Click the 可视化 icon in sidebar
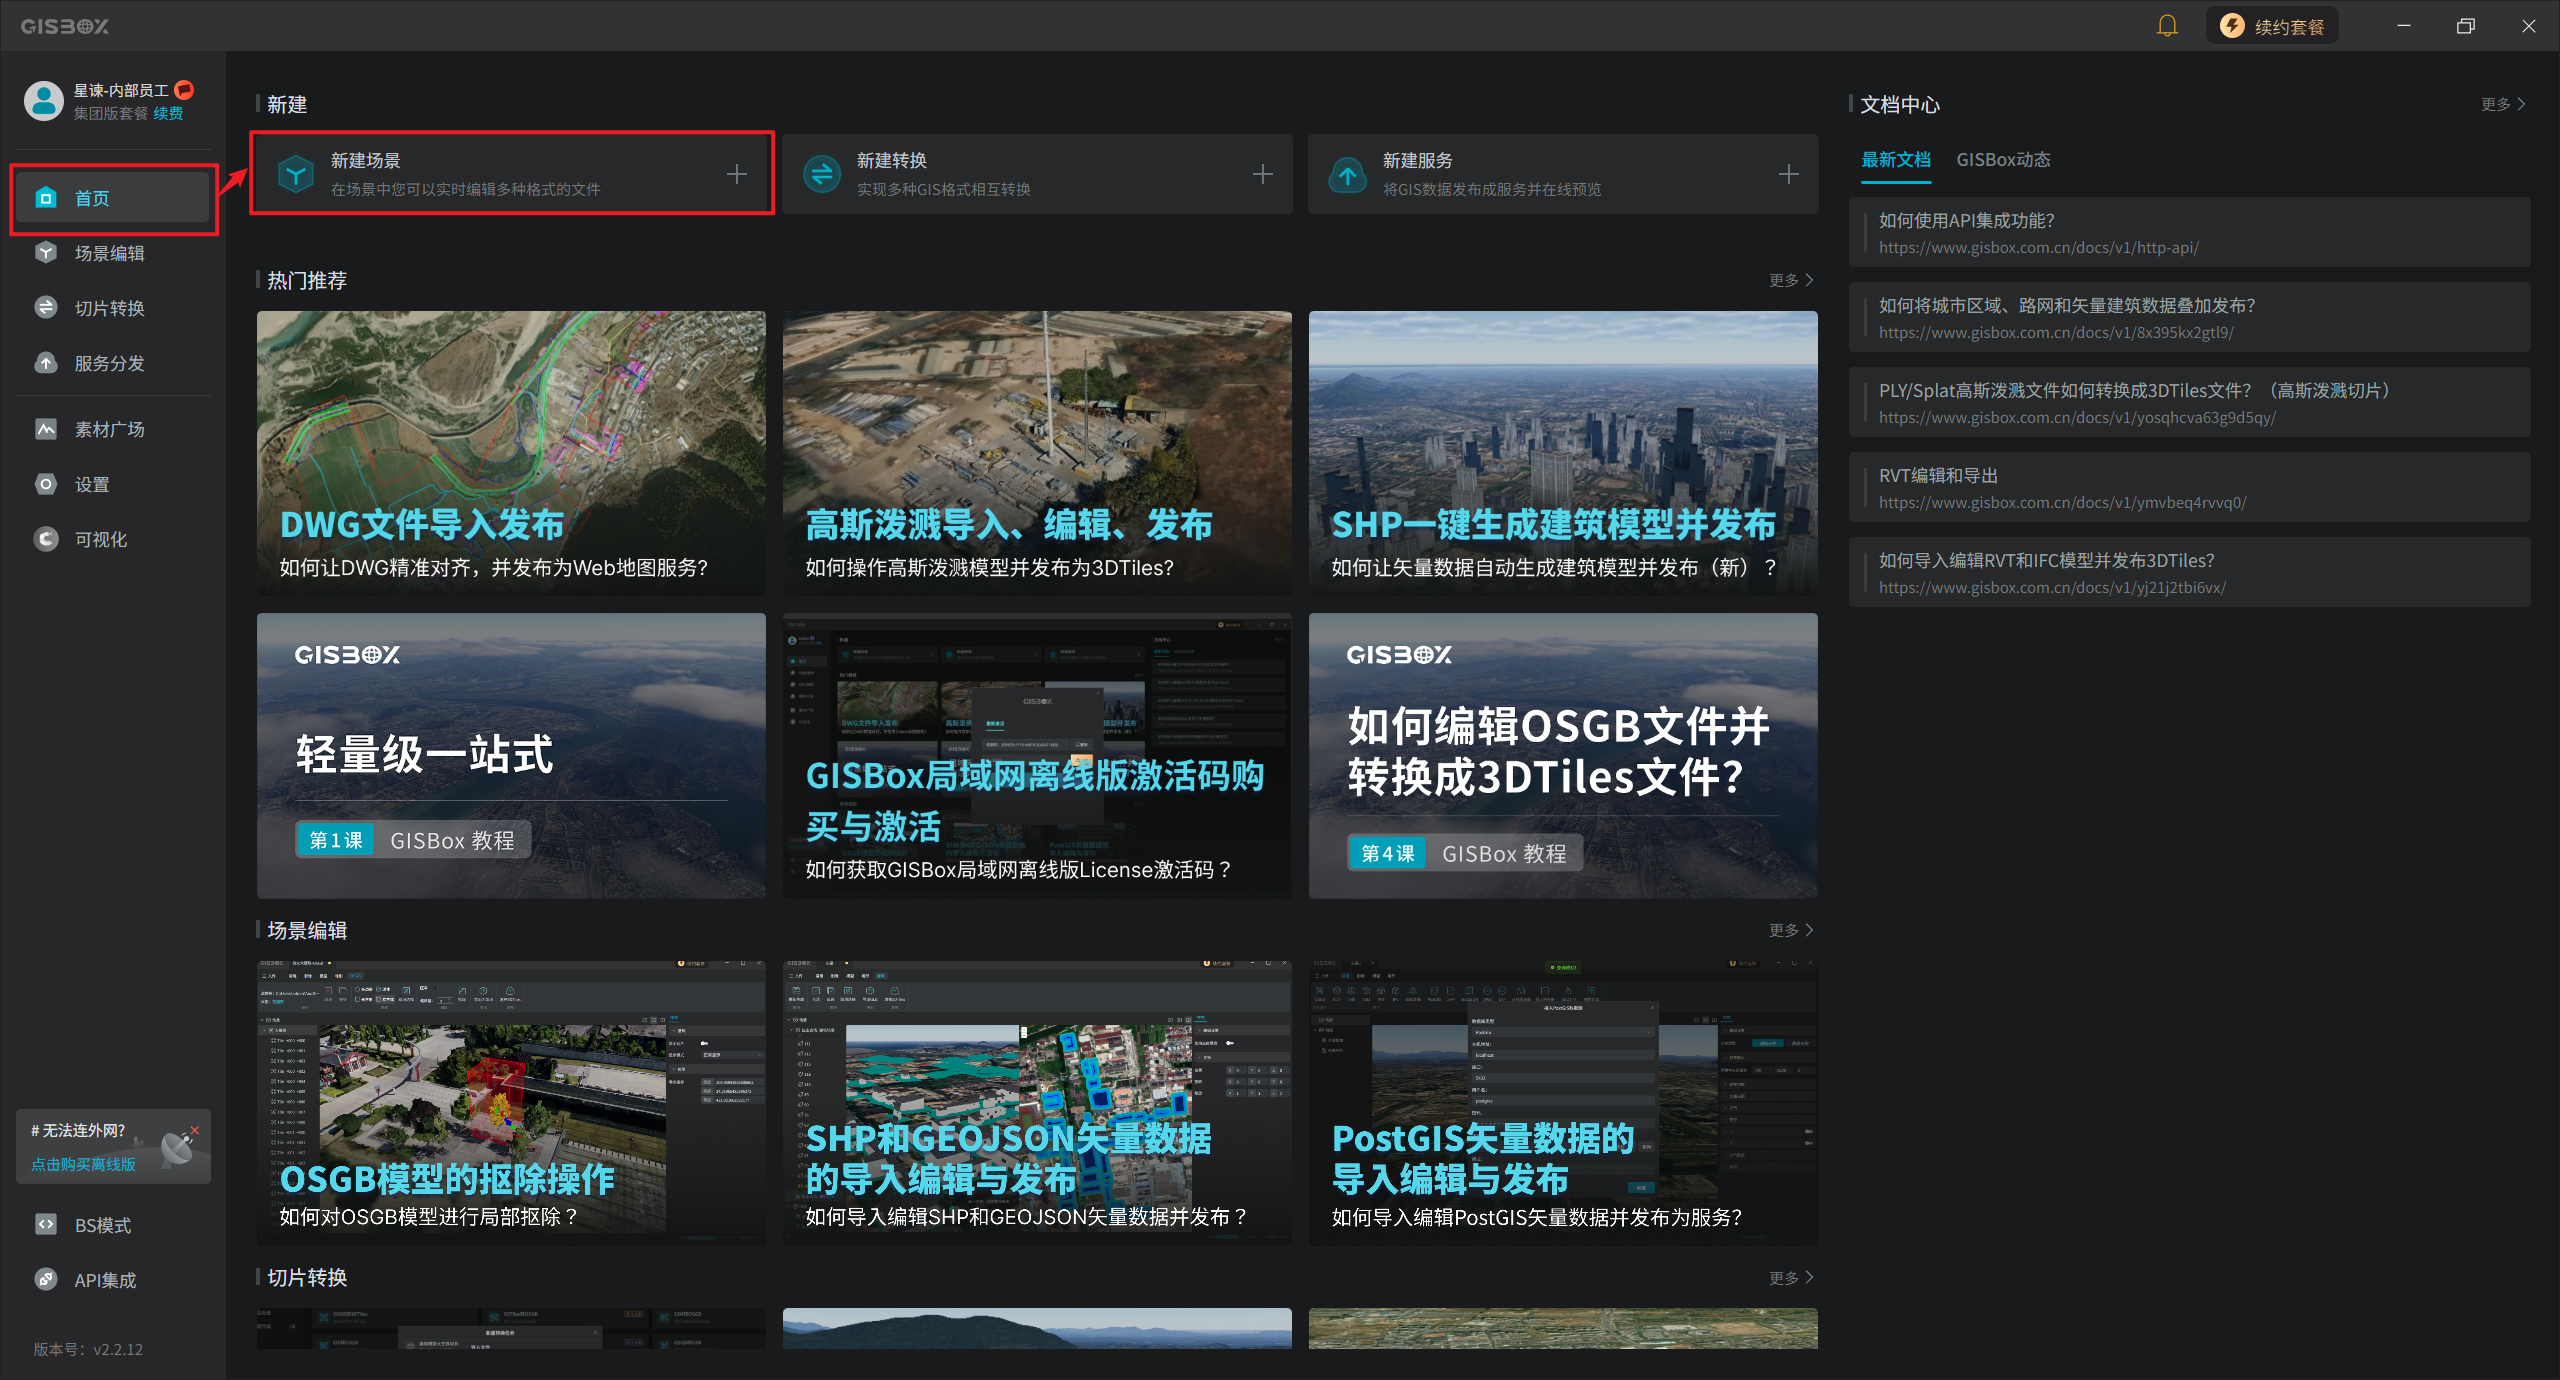This screenshot has width=2560, height=1380. 46,539
